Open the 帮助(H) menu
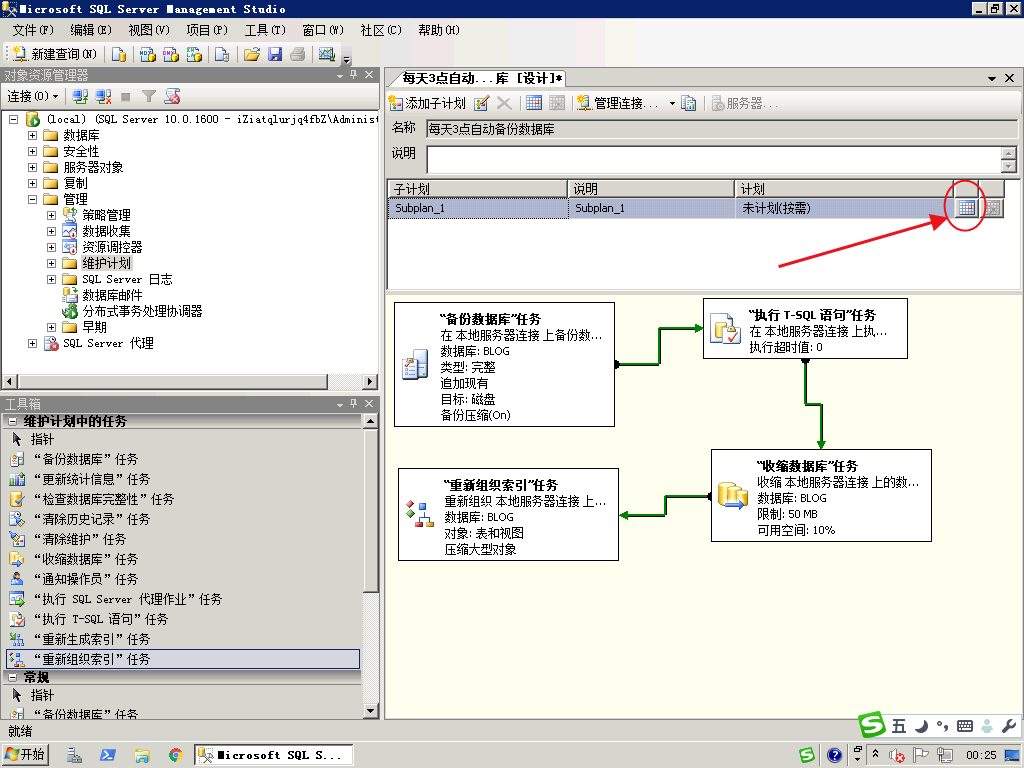 point(439,30)
